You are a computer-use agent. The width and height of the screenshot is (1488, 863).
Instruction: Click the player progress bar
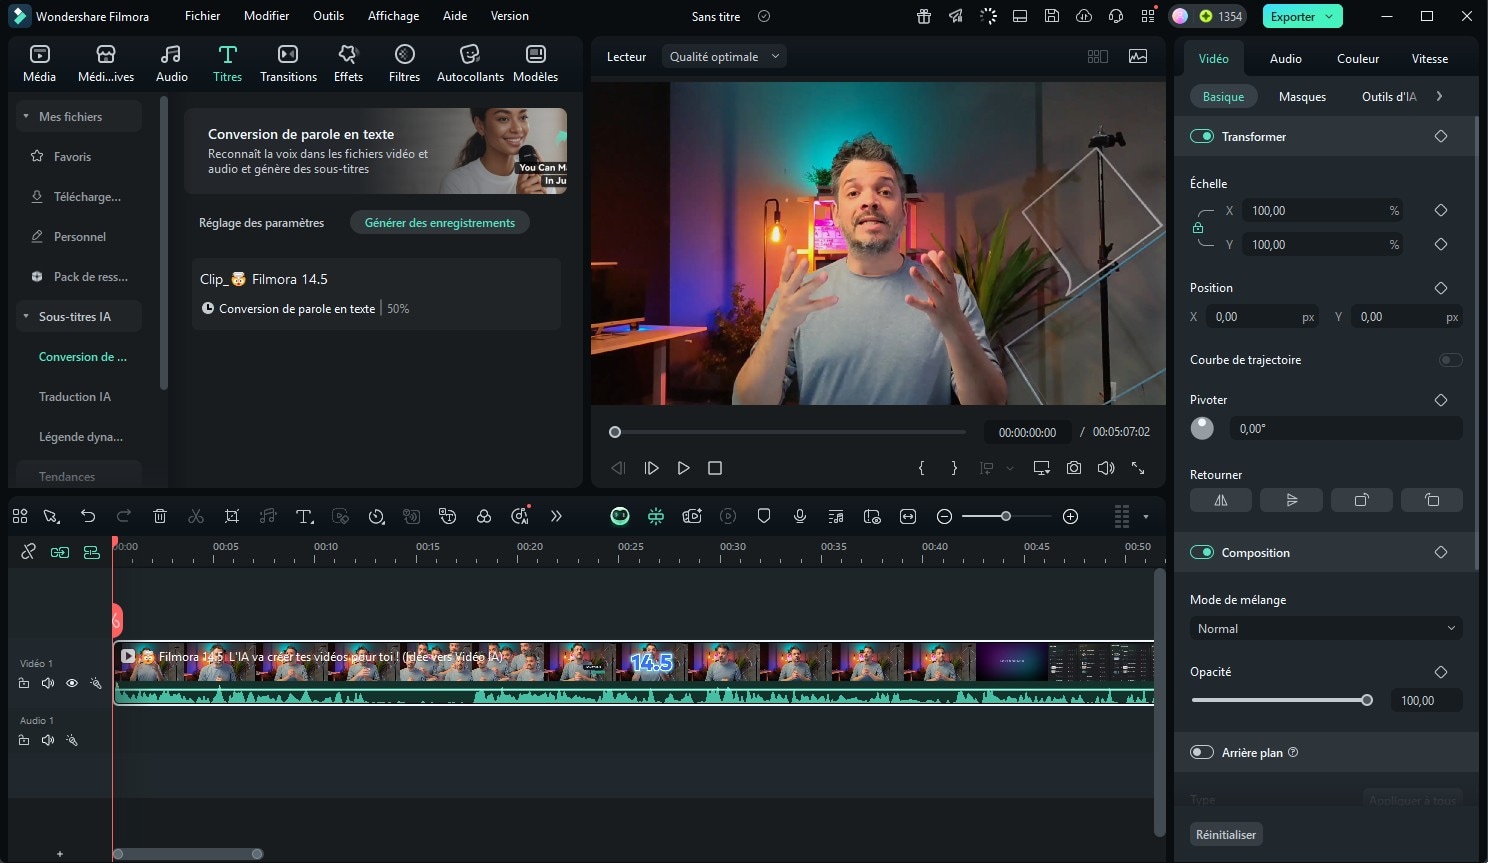coord(788,432)
